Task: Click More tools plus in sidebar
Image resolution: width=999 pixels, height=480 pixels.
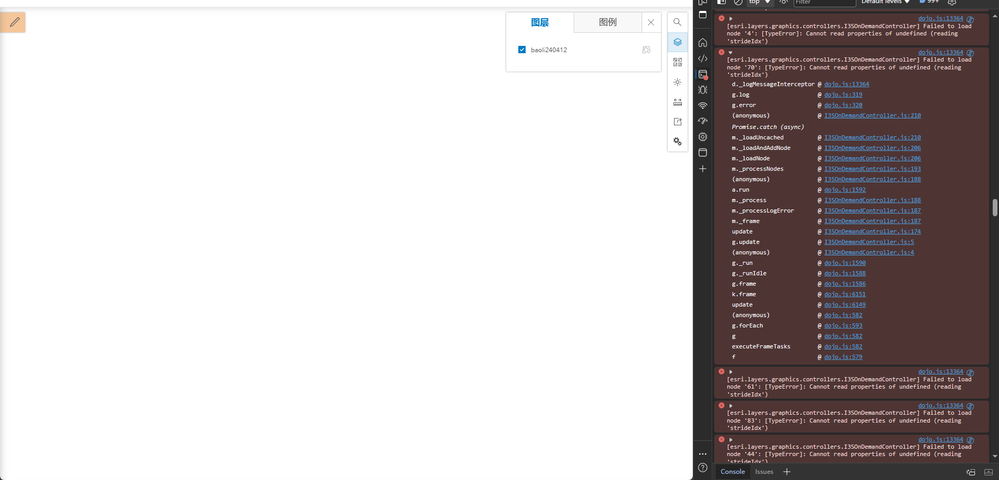Action: 702,169
